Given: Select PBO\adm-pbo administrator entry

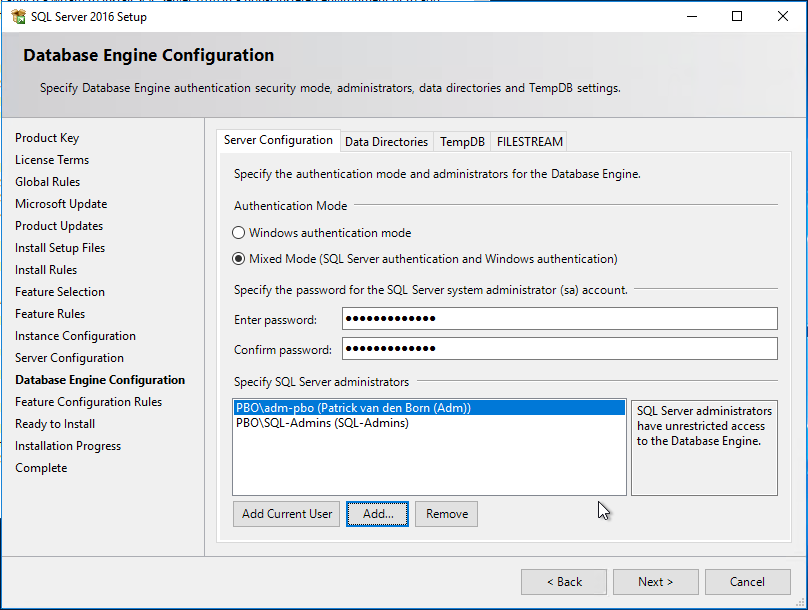Looking at the screenshot, I should [429, 408].
